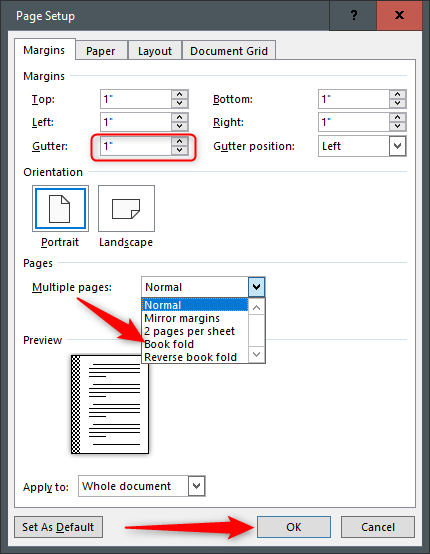
Task: Click the list scrollbar down arrow
Action: (257, 354)
